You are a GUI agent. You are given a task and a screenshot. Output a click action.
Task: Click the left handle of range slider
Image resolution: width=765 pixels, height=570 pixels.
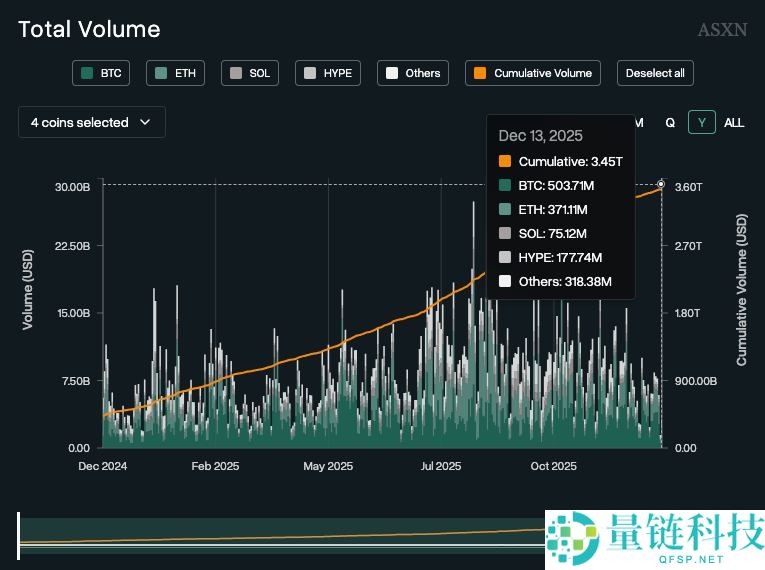tap(18, 535)
